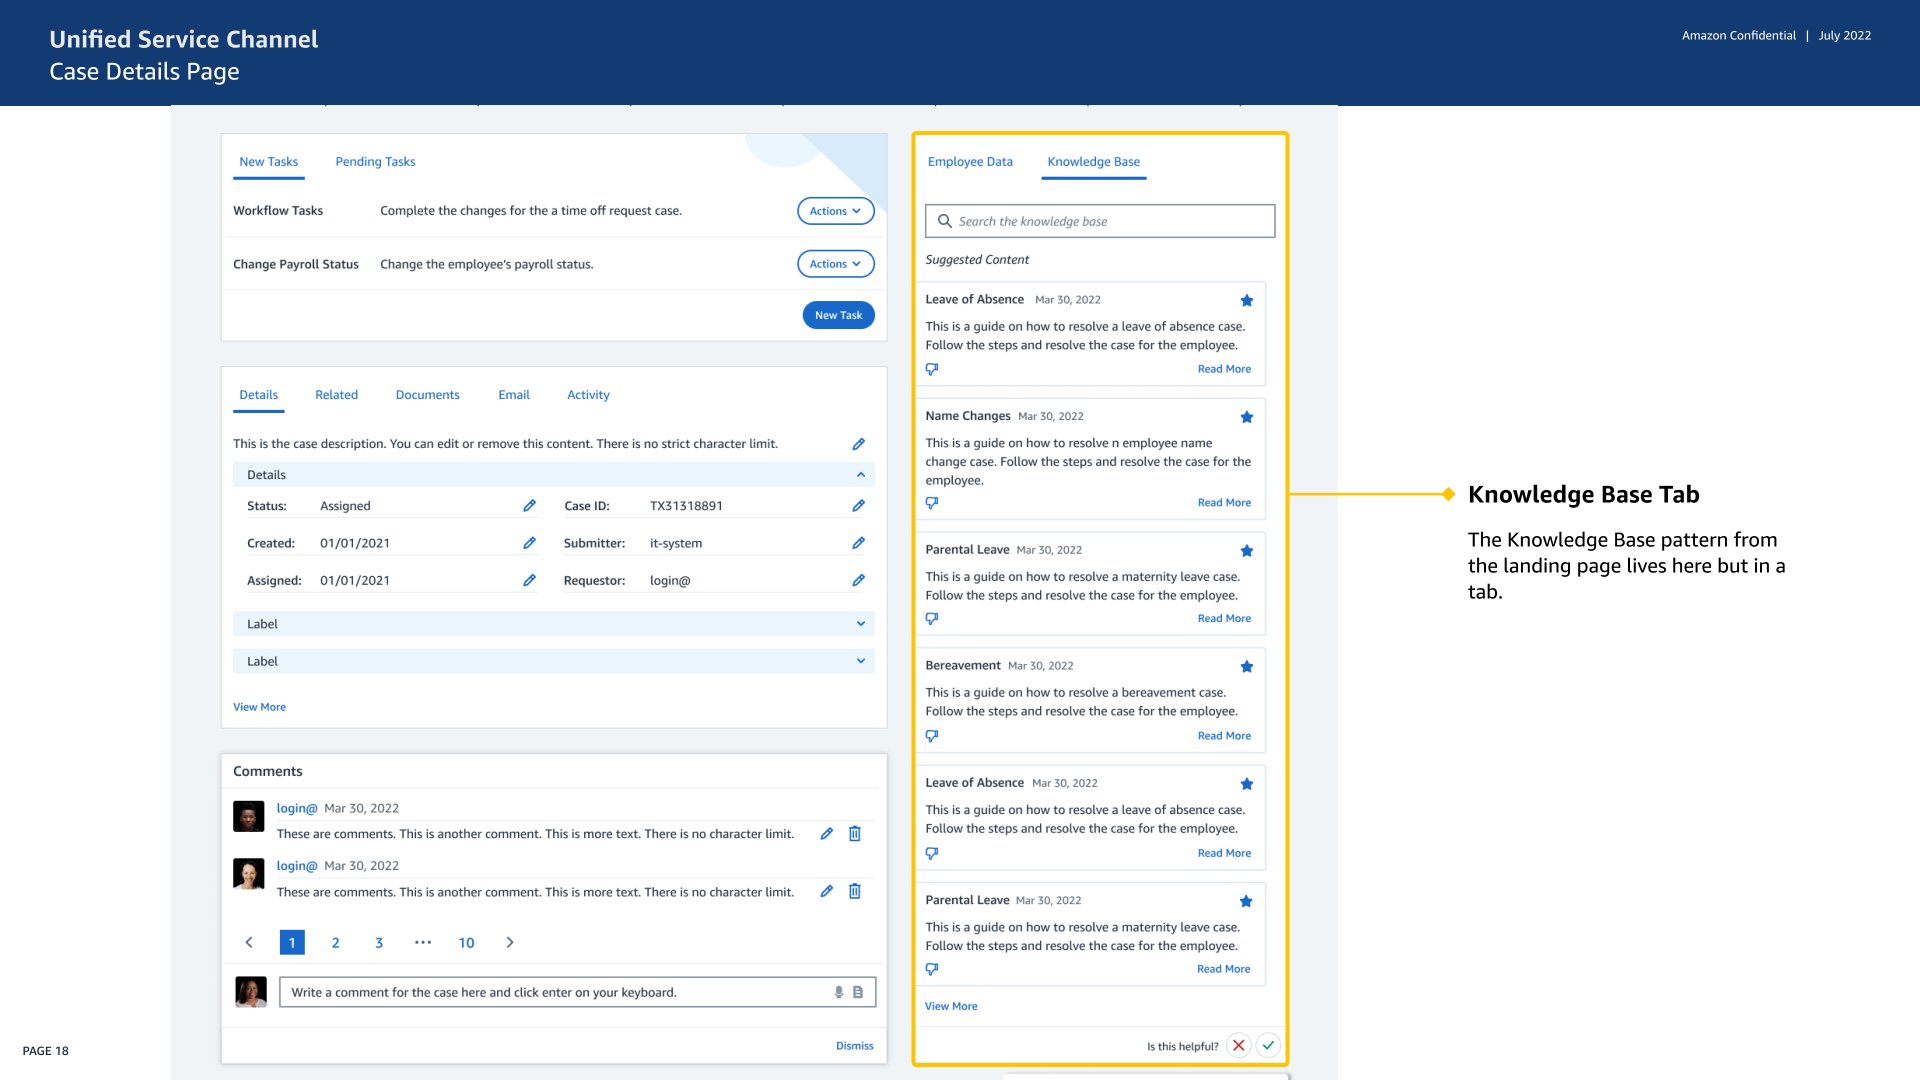This screenshot has width=1920, height=1080.
Task: Open the Documents tab
Action: [427, 395]
